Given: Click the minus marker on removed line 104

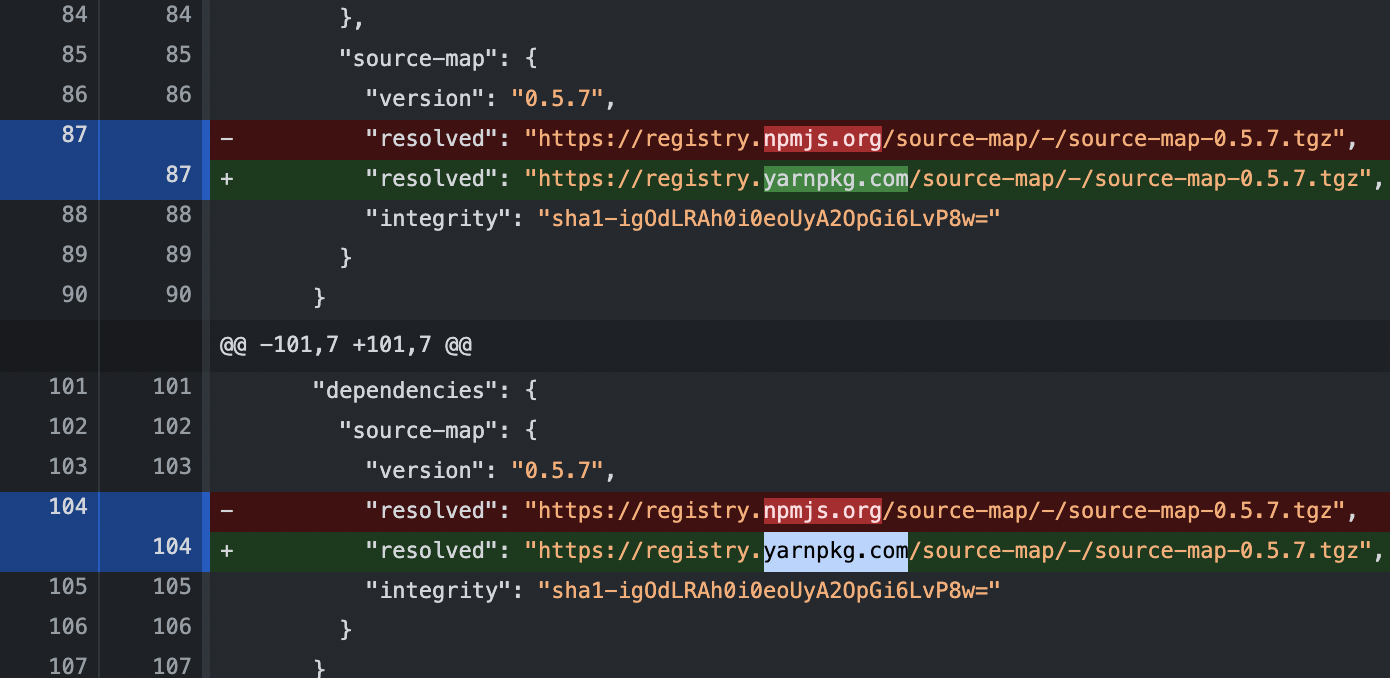Looking at the screenshot, I should 226,511.
